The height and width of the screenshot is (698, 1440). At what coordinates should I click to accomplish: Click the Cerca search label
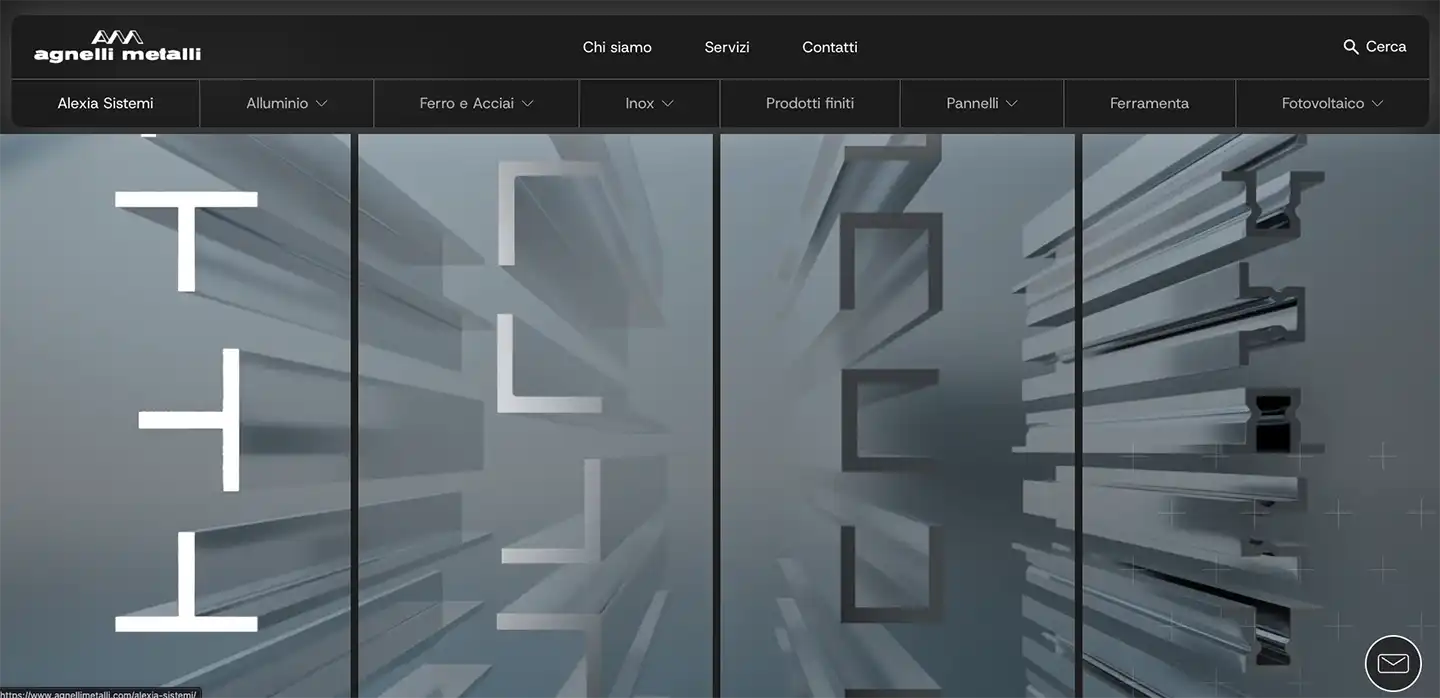click(x=1386, y=47)
